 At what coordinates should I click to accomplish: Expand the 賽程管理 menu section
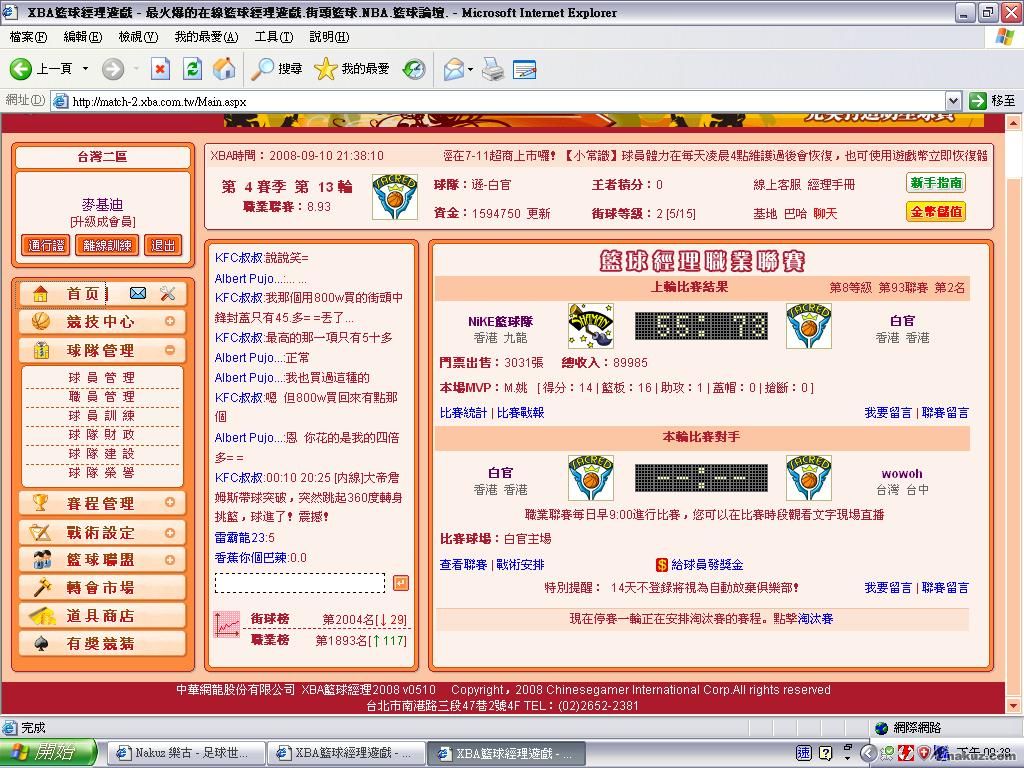click(170, 503)
